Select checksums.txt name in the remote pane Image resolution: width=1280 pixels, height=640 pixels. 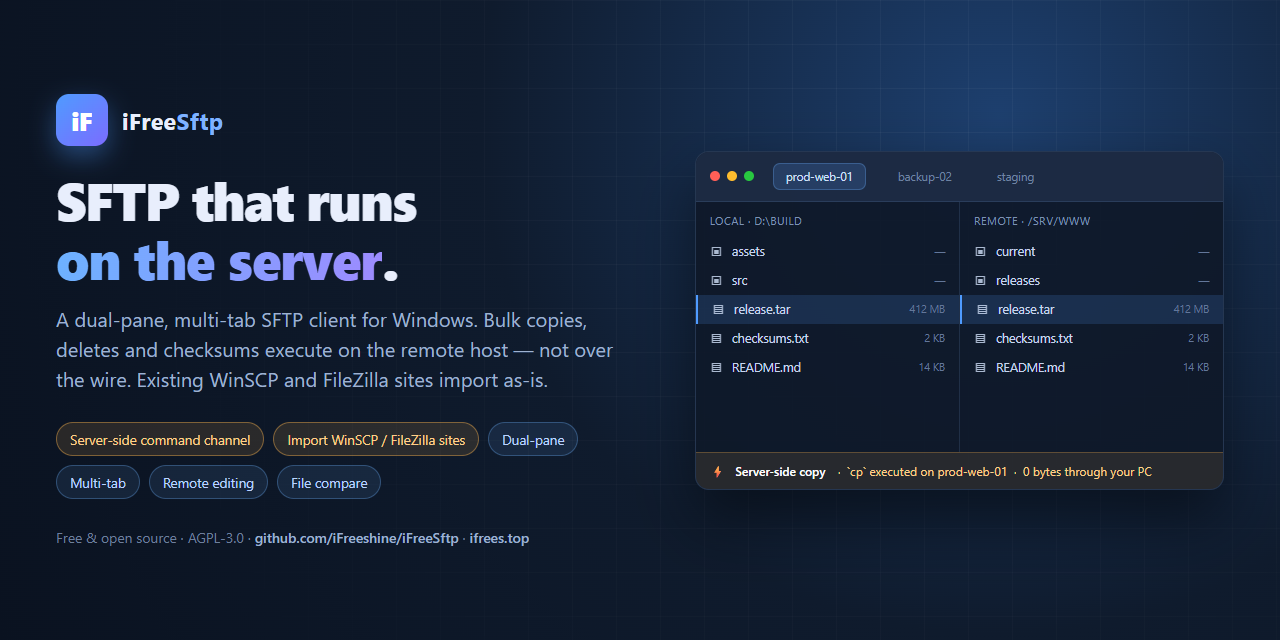pyautogui.click(x=1034, y=339)
